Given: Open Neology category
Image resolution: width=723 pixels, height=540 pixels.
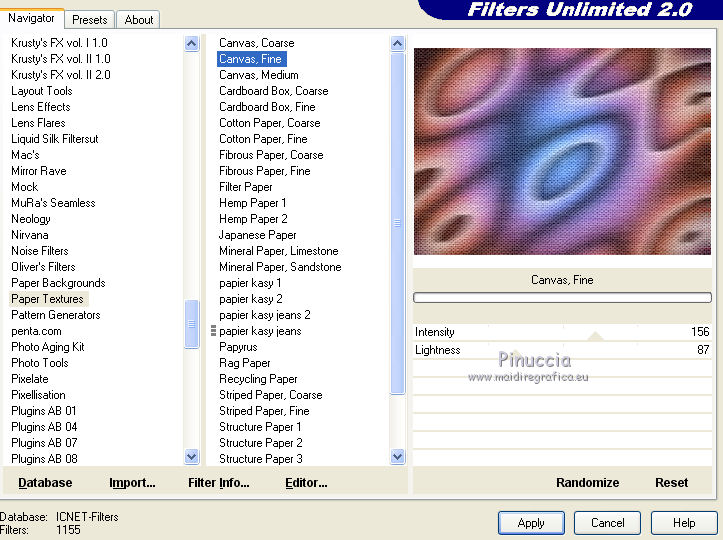Looking at the screenshot, I should [30, 219].
